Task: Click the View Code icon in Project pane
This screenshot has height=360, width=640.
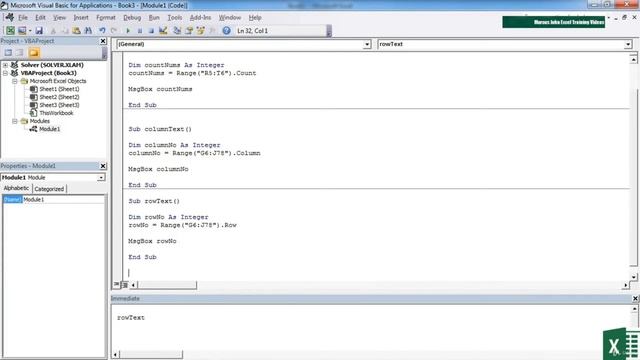Action: [8, 53]
